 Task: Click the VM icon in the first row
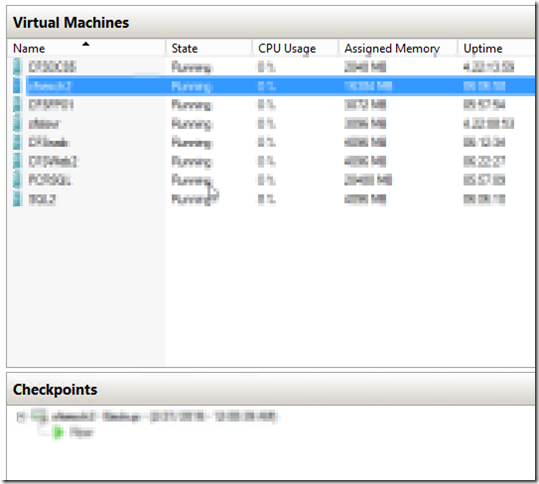(x=17, y=67)
